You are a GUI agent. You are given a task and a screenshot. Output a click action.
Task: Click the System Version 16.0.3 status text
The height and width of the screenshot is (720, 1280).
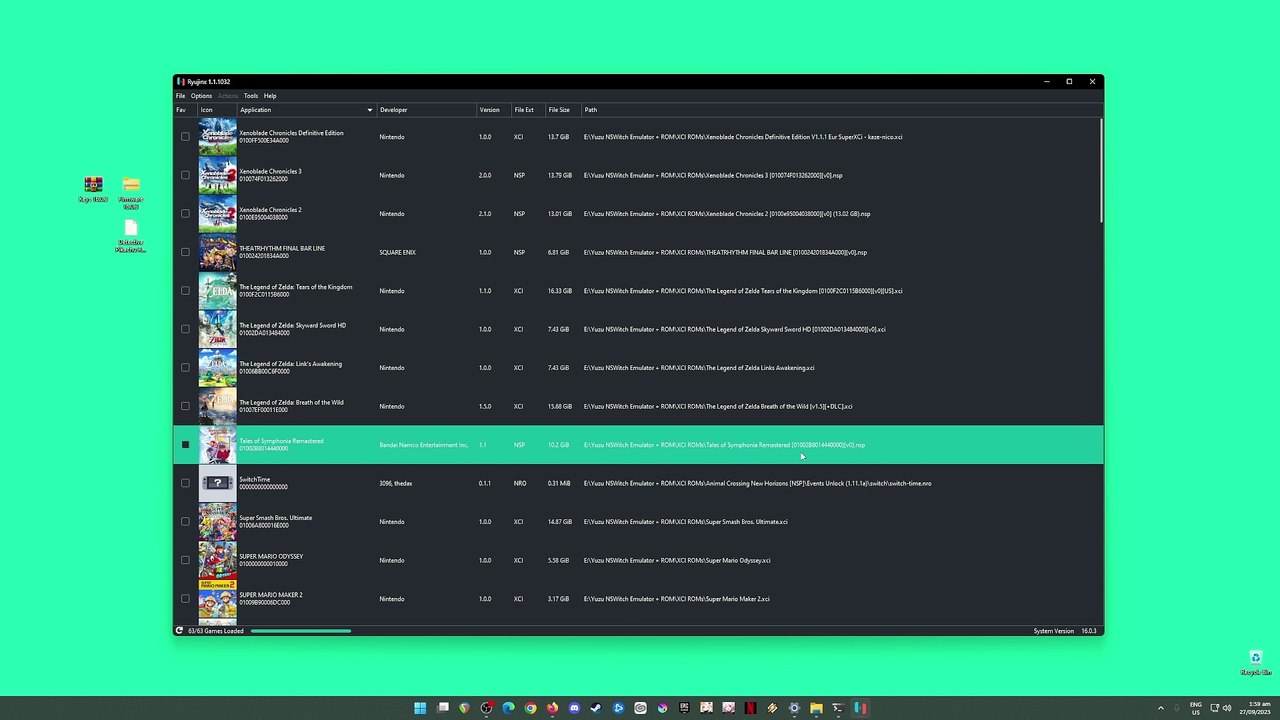click(x=1065, y=631)
